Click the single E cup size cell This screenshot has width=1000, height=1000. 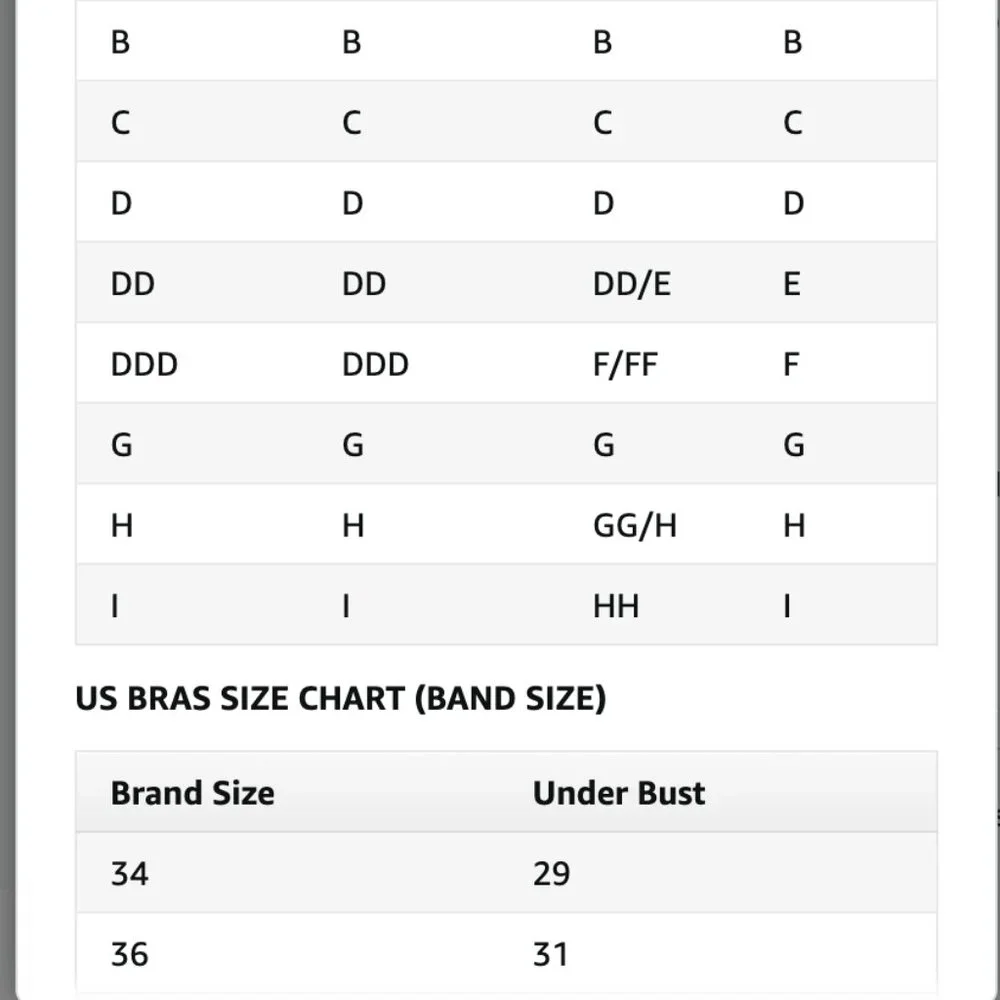(791, 284)
